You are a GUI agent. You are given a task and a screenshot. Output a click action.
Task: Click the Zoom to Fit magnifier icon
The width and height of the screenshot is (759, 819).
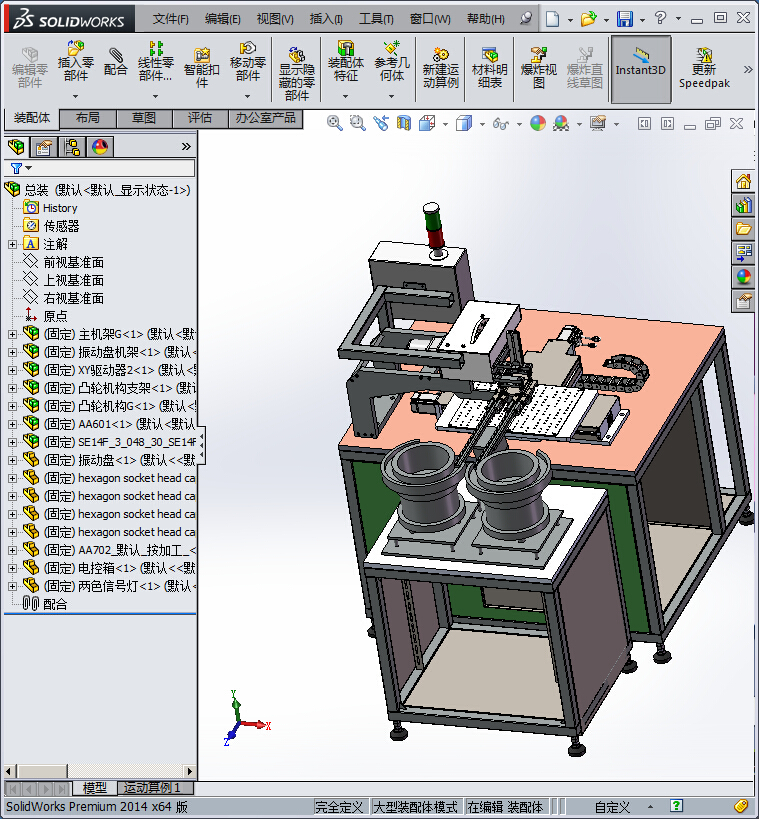(x=334, y=123)
